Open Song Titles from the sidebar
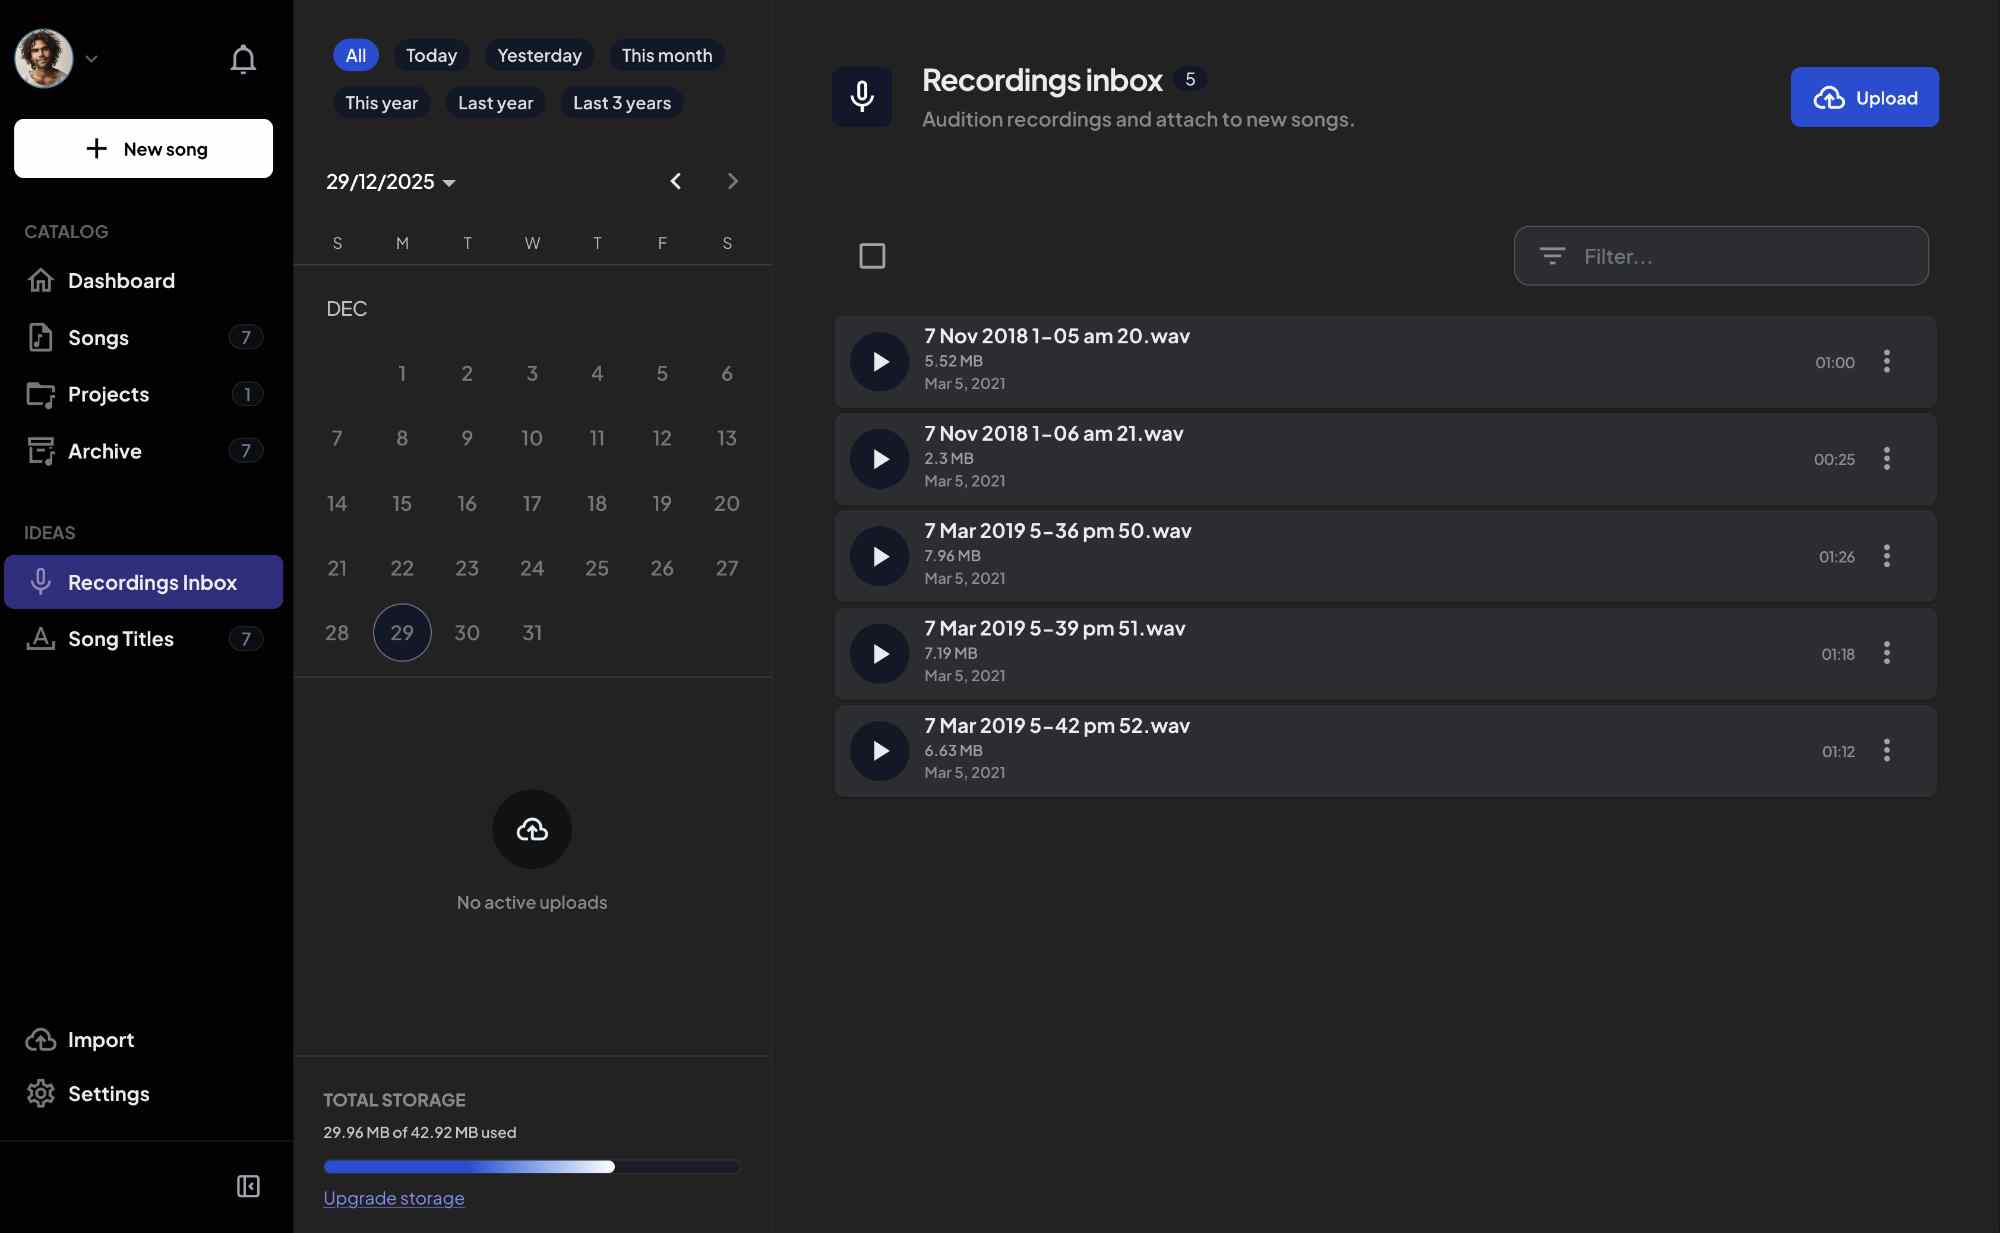This screenshot has height=1233, width=2000. tap(120, 639)
